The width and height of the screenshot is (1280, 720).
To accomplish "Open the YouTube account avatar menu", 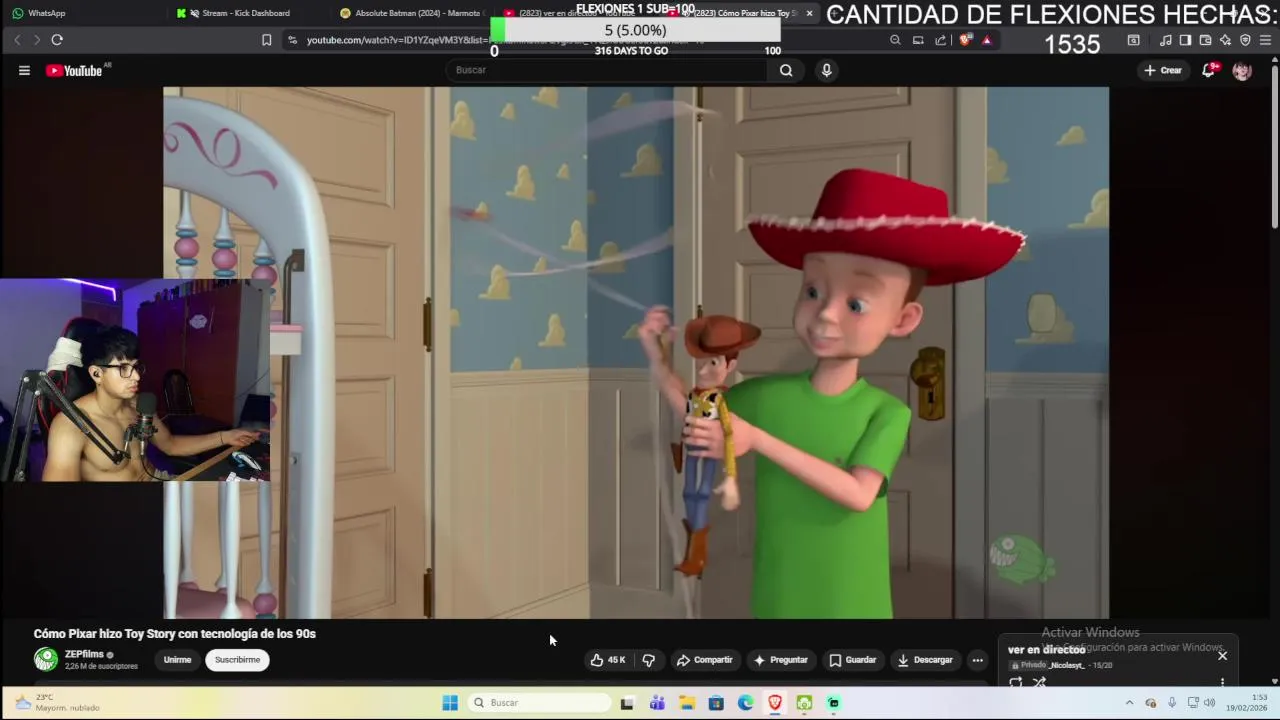I will point(1242,70).
